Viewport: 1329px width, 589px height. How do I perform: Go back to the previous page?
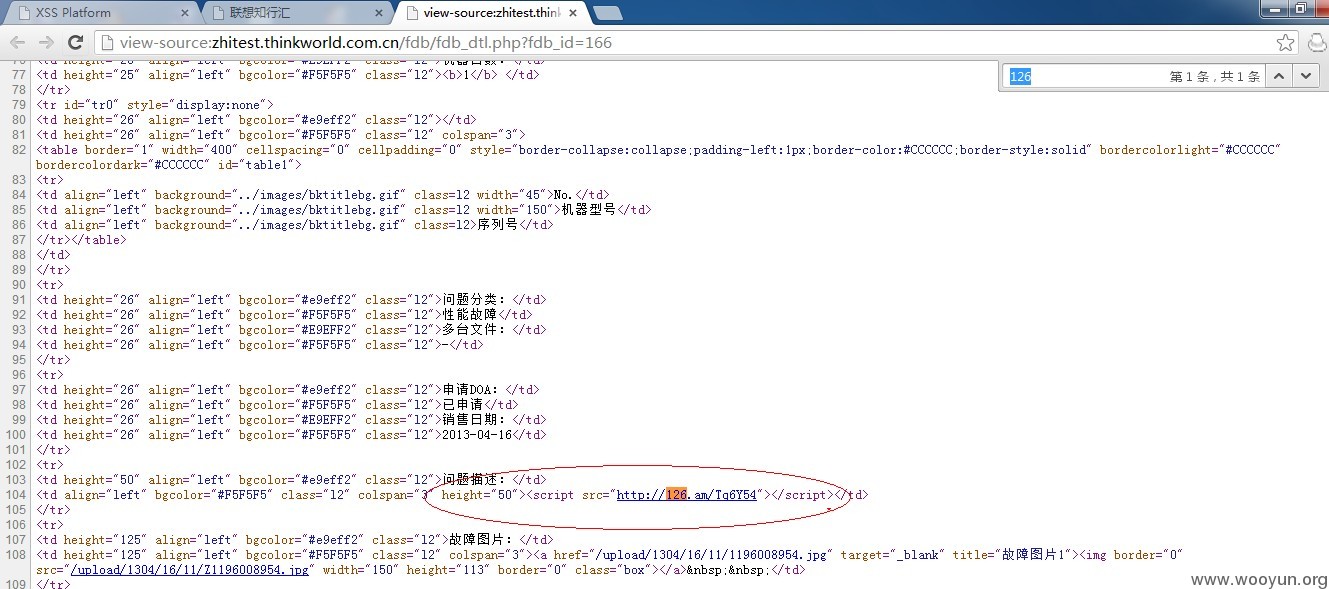18,43
